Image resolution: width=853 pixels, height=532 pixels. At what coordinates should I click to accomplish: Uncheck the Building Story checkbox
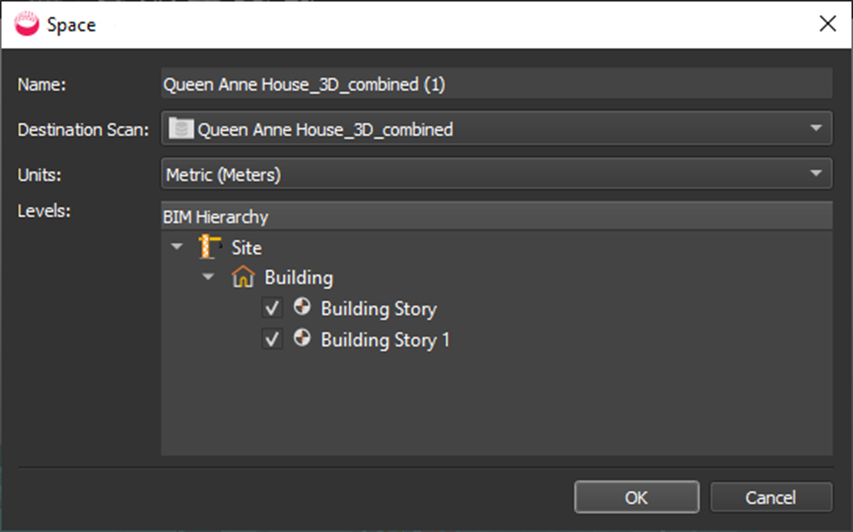pos(272,309)
